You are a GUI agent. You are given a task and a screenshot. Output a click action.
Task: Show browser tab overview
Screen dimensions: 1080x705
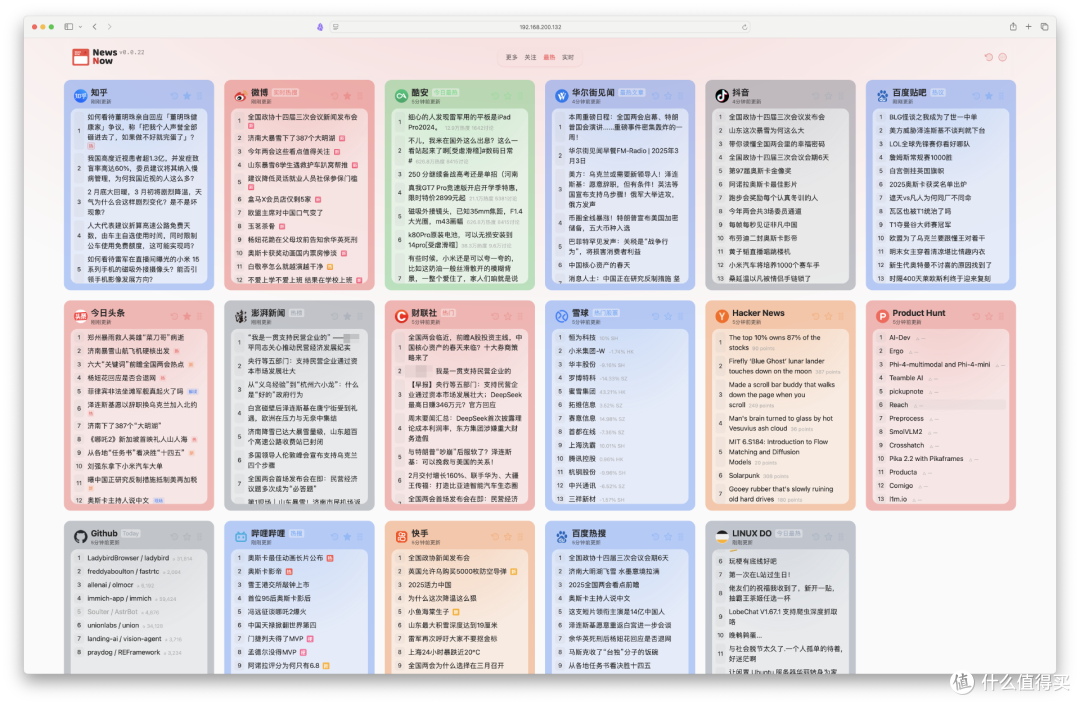click(x=1044, y=27)
